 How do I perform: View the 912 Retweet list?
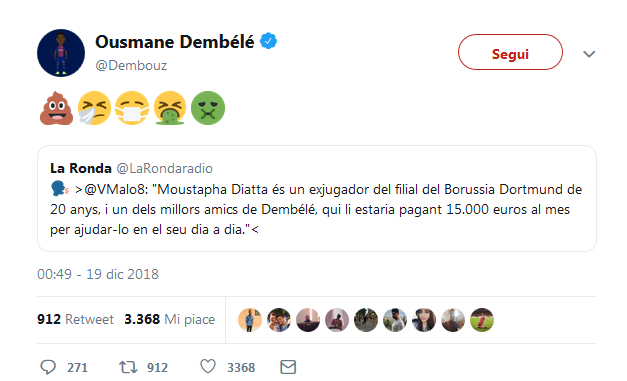(x=75, y=319)
